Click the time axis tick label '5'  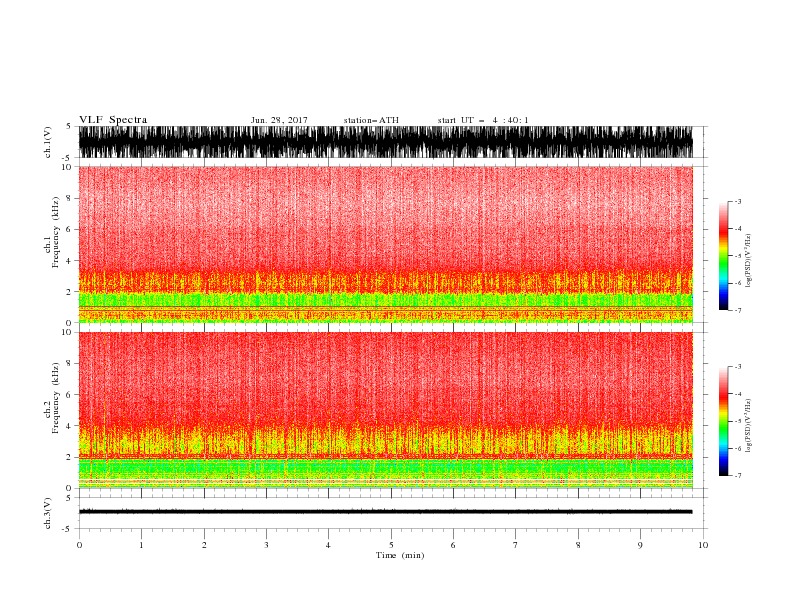391,545
